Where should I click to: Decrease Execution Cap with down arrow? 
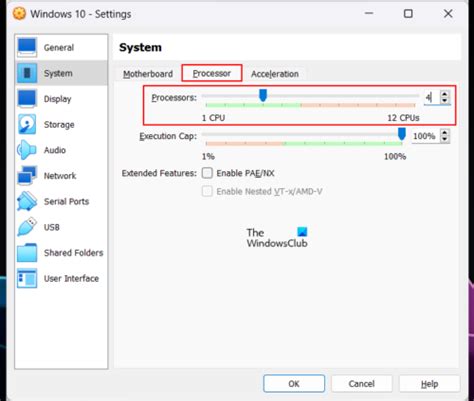coord(445,139)
